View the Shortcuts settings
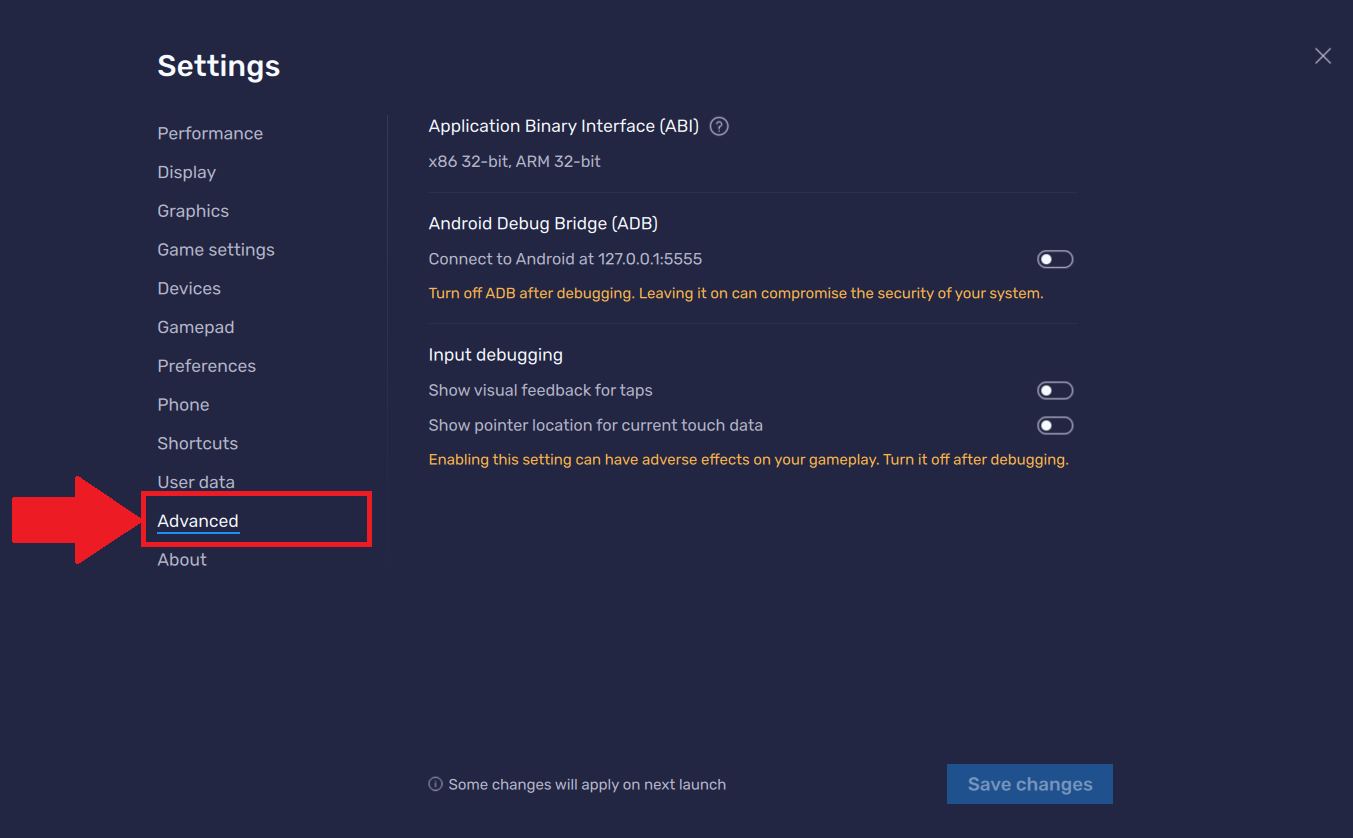 point(197,444)
